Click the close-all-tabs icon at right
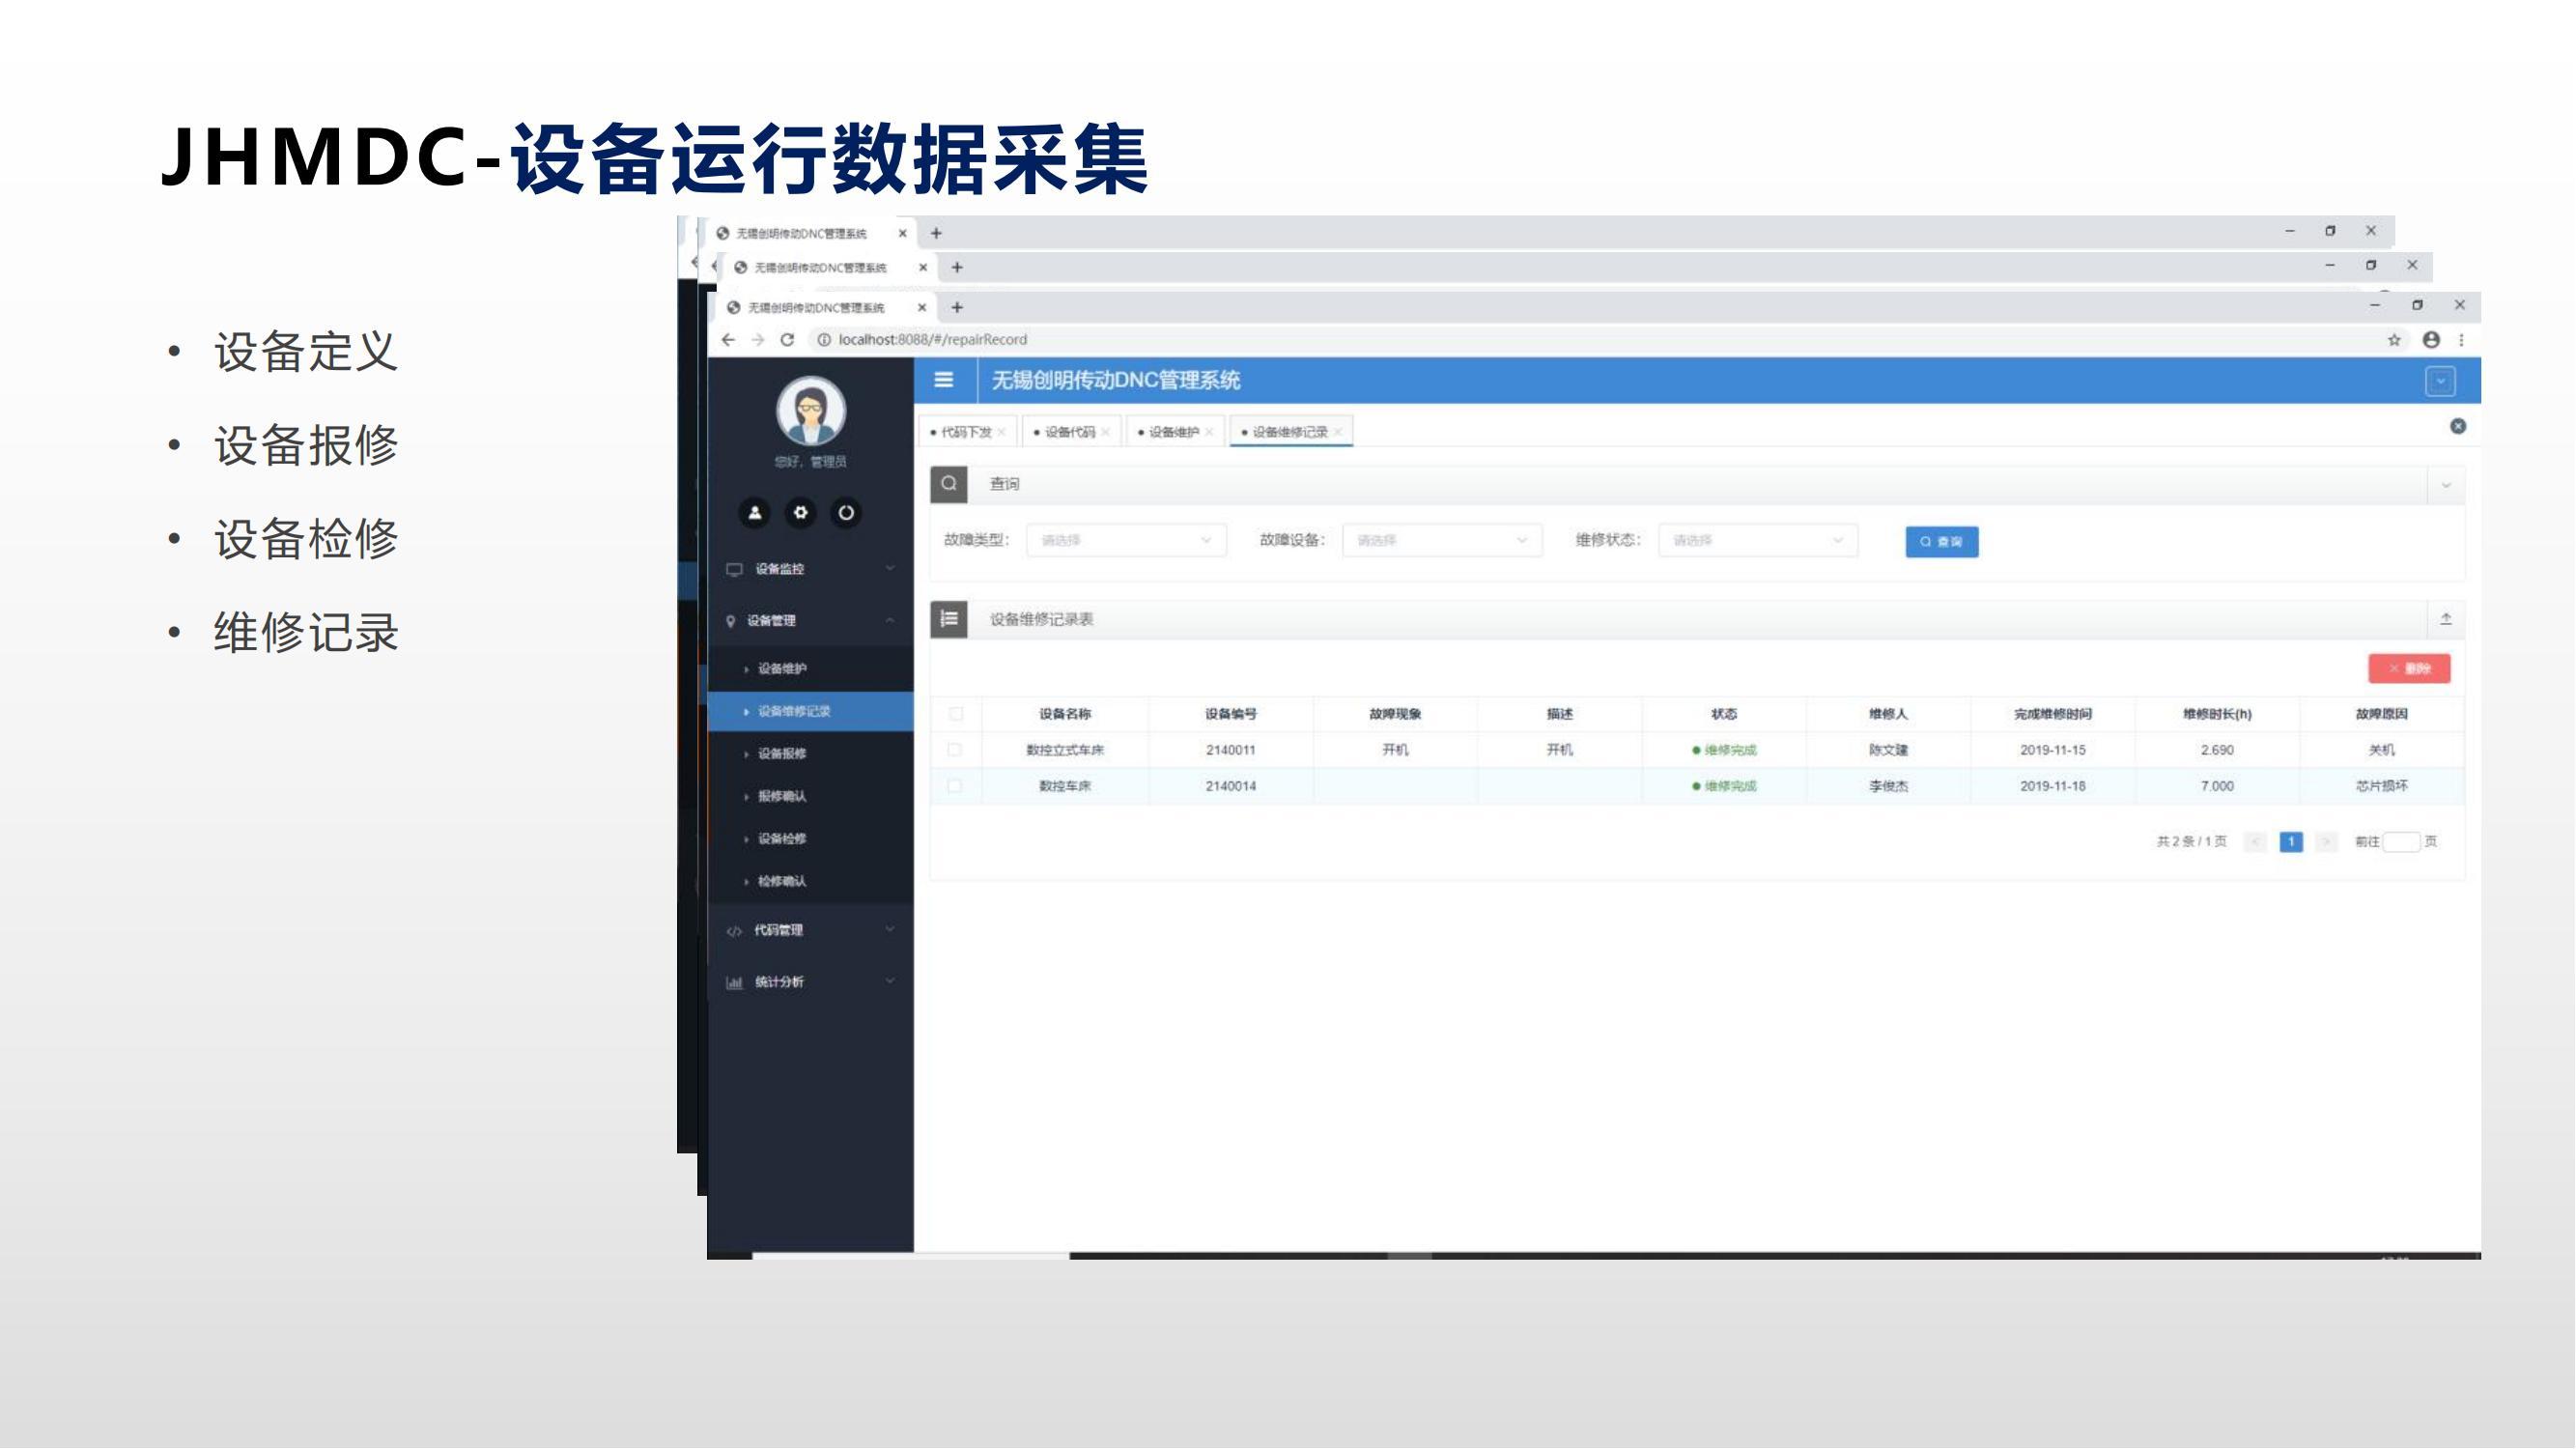 point(2457,427)
